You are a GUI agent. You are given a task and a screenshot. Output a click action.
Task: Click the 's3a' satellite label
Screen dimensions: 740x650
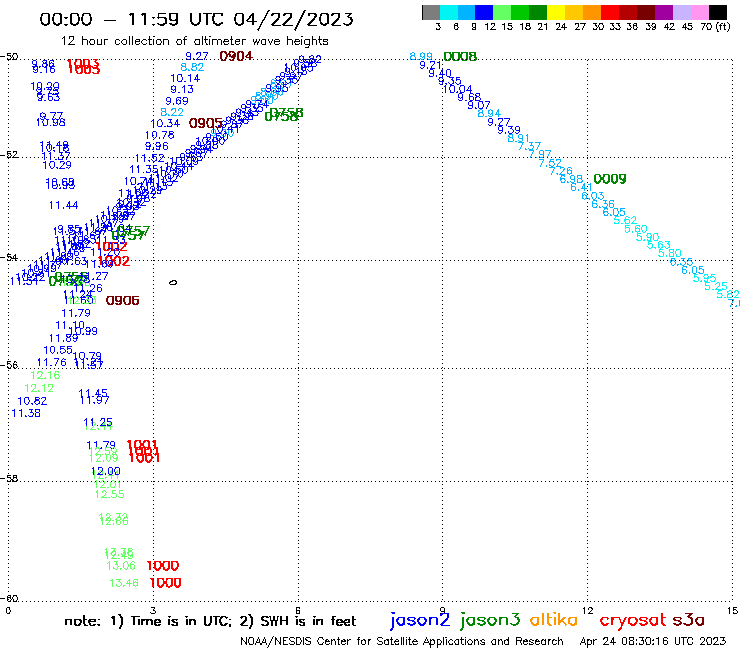coord(689,620)
